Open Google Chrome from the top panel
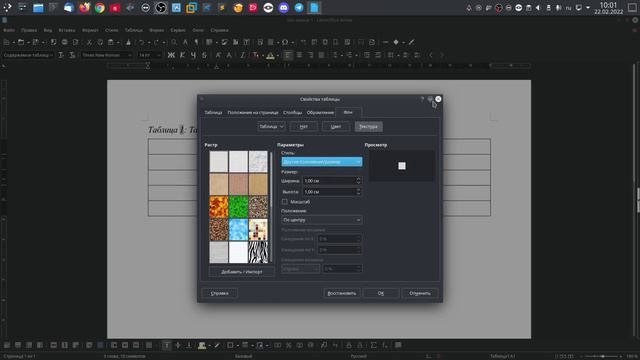Viewport: 640px width, 360px height. pyautogui.click(x=100, y=8)
